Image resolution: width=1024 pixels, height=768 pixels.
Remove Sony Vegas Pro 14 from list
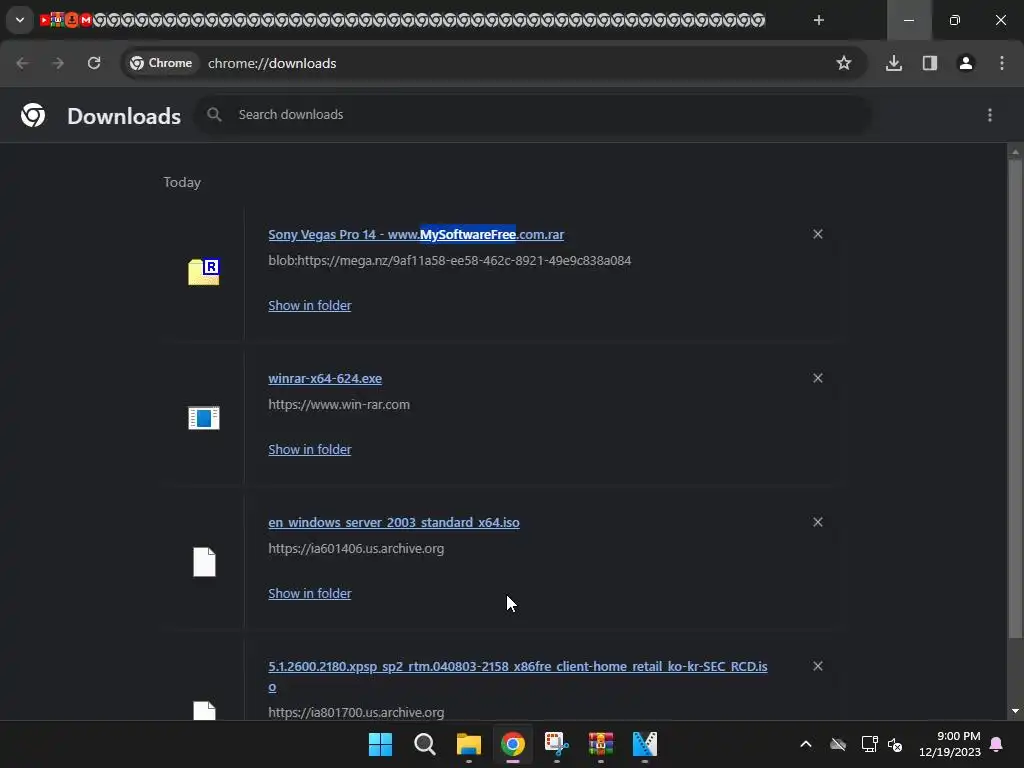pos(818,234)
